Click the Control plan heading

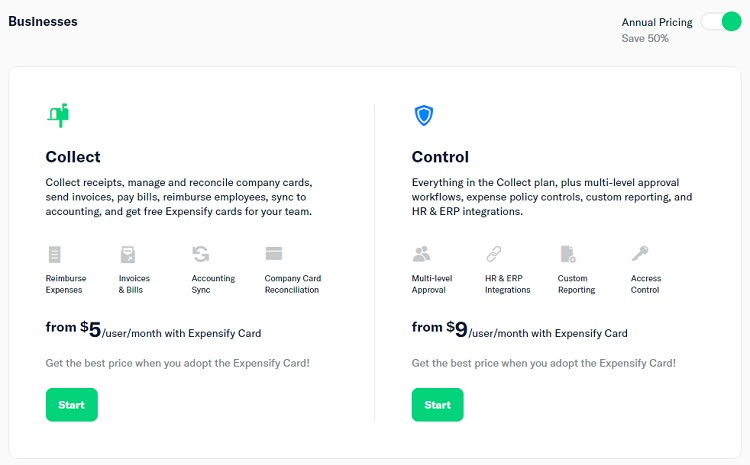440,157
